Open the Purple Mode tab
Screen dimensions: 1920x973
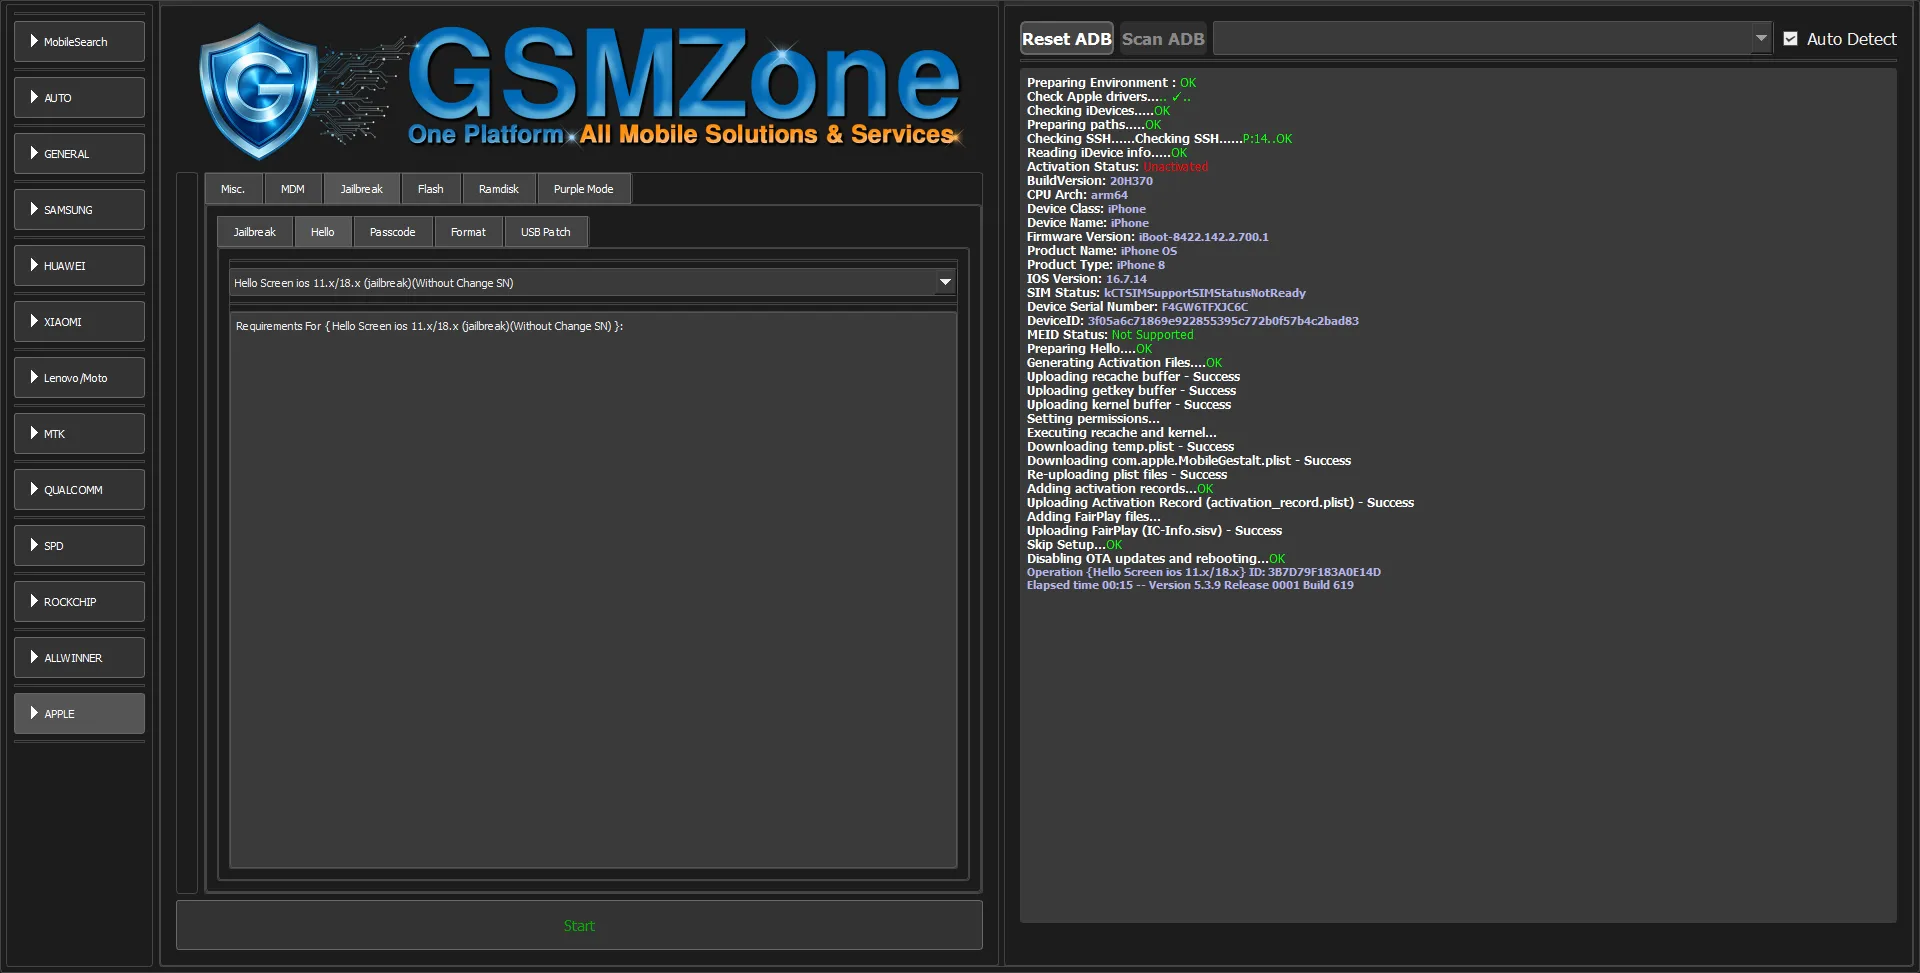583,189
